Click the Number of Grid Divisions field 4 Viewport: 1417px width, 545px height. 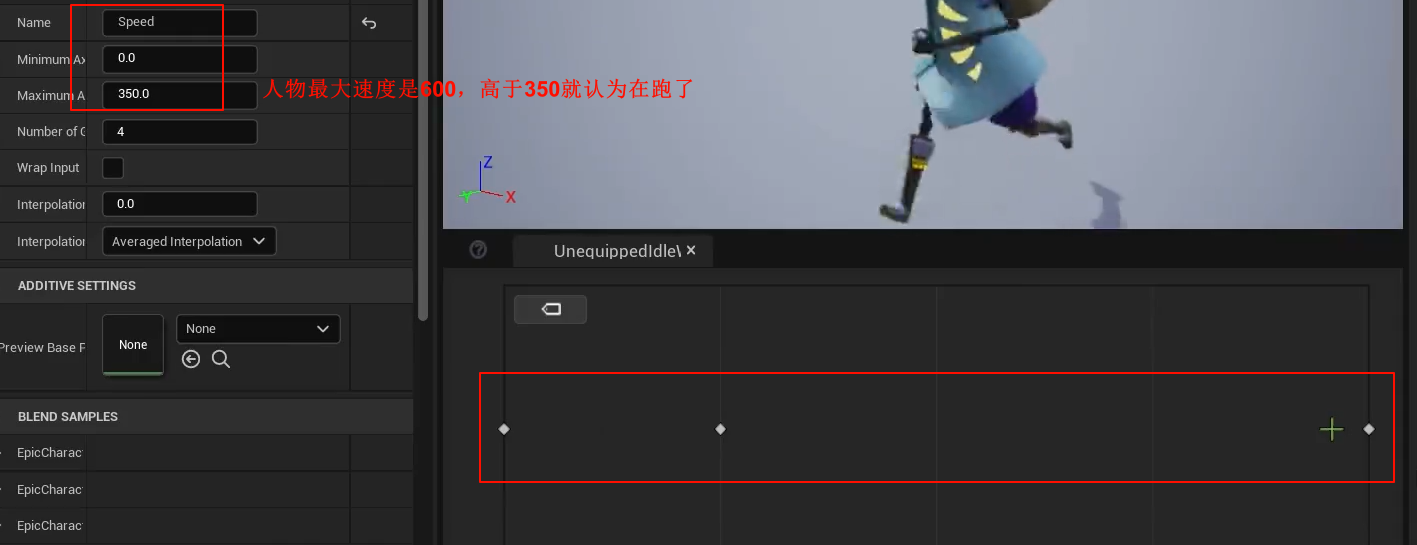point(180,131)
